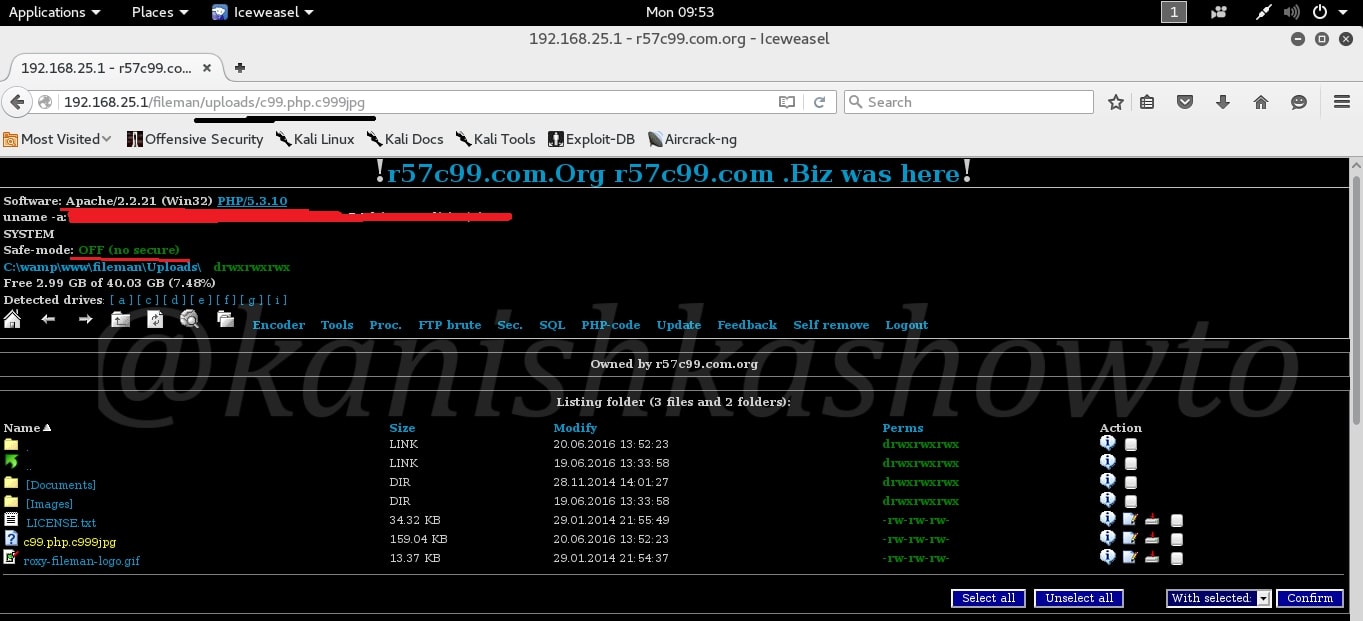Image resolution: width=1363 pixels, height=621 pixels.
Task: Click the Pocket save icon
Action: [x=1185, y=102]
